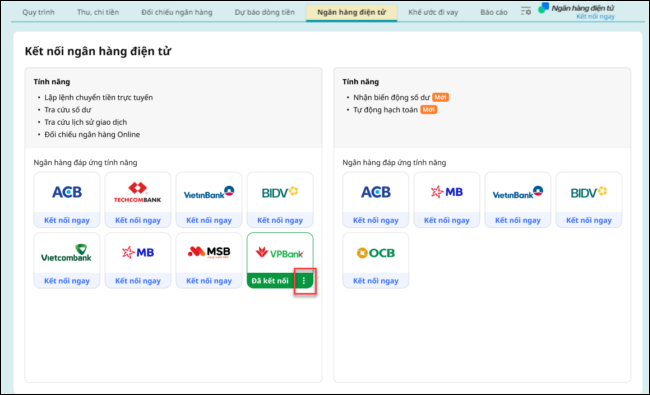
Task: Switch to Thu, chi tiền tab
Action: 98,12
